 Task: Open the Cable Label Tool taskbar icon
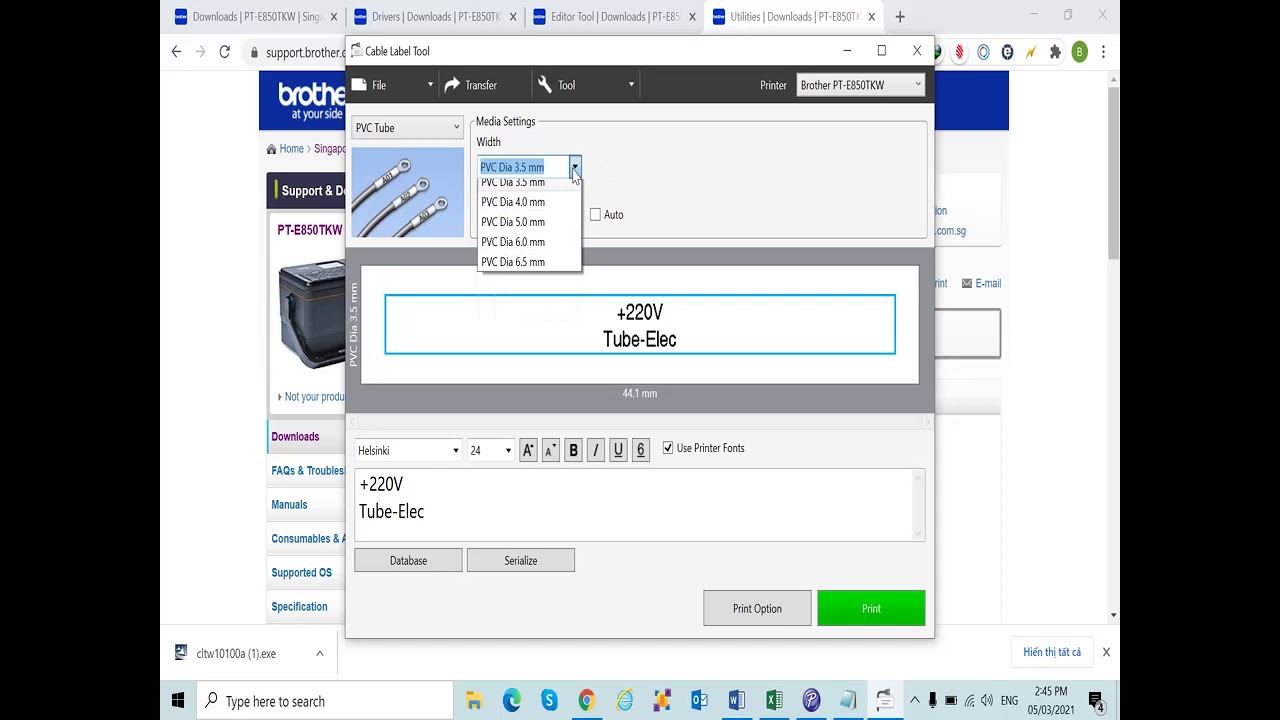(x=884, y=701)
